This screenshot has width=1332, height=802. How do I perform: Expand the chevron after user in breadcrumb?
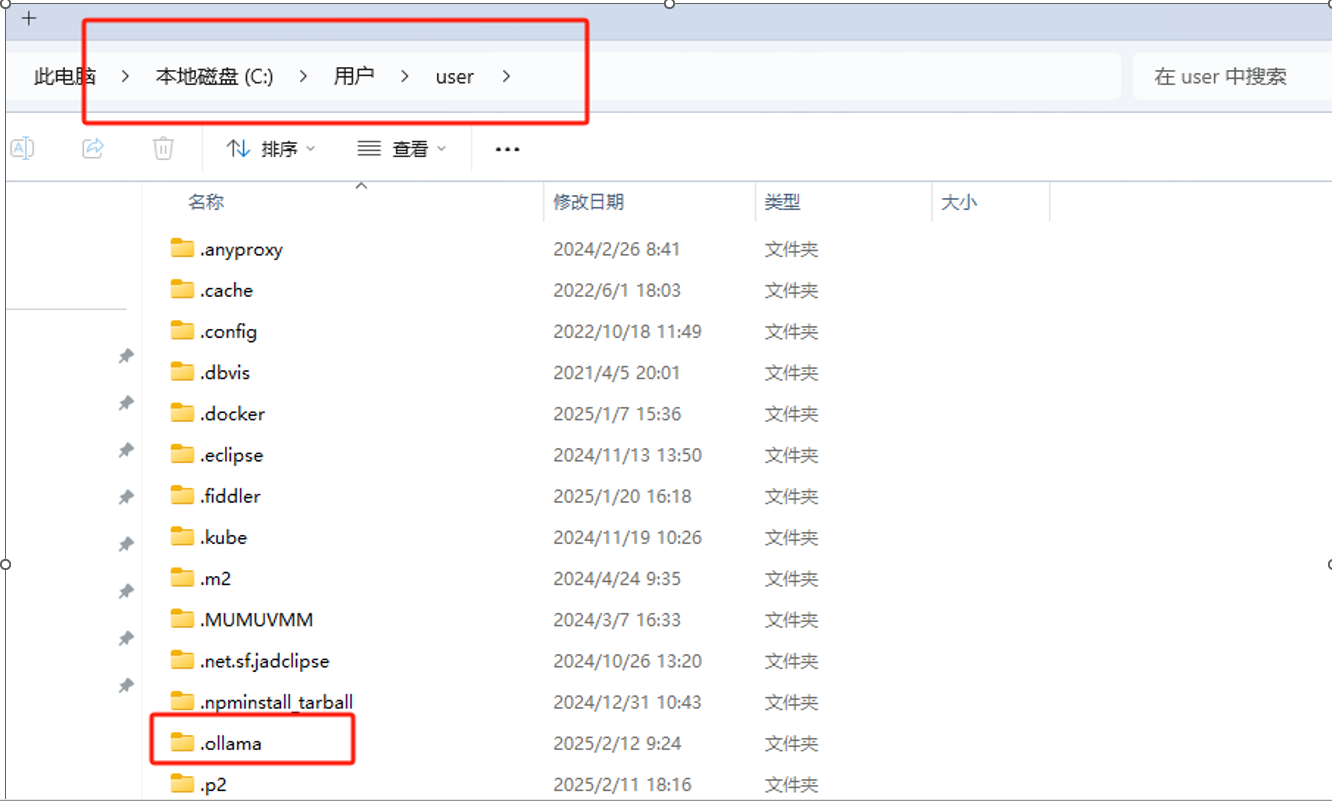(507, 76)
